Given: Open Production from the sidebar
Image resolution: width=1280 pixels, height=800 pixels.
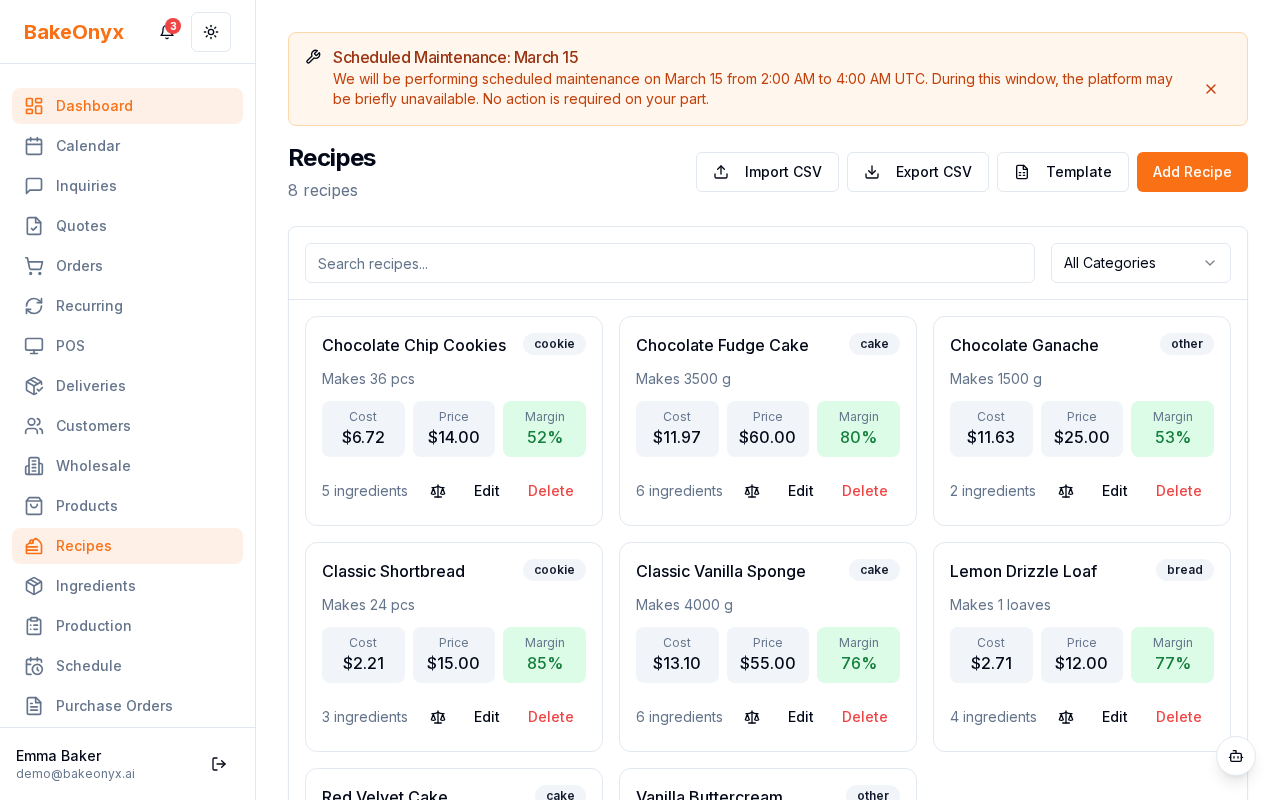Looking at the screenshot, I should [91, 626].
